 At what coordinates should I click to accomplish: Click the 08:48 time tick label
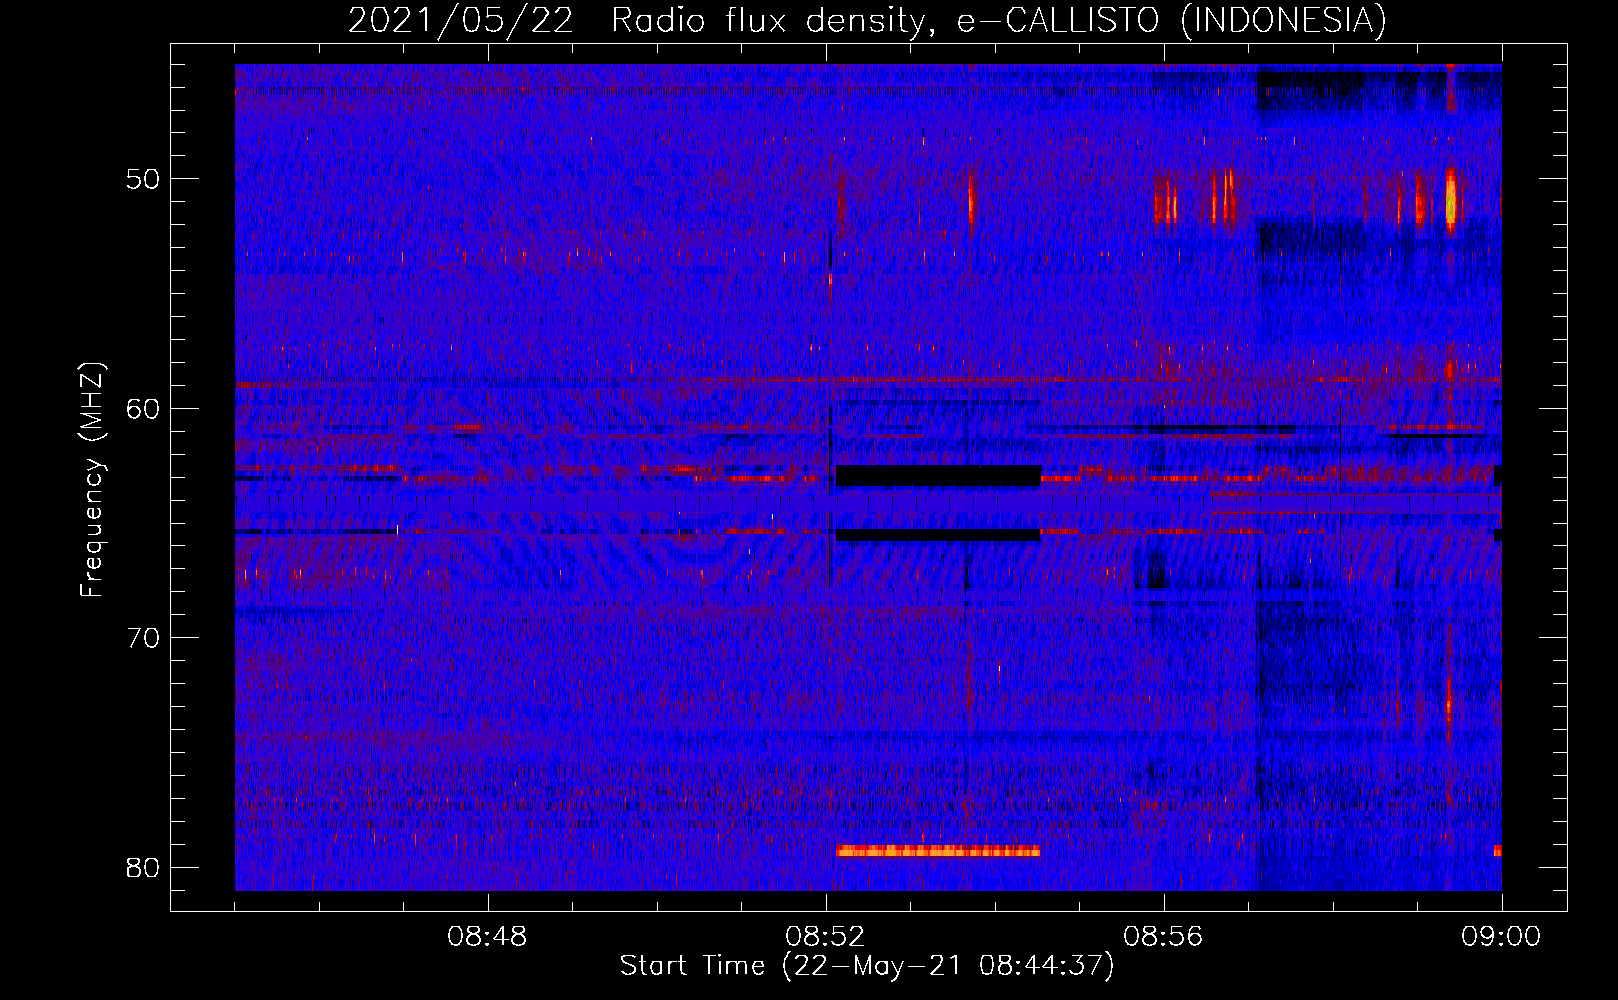pos(487,937)
